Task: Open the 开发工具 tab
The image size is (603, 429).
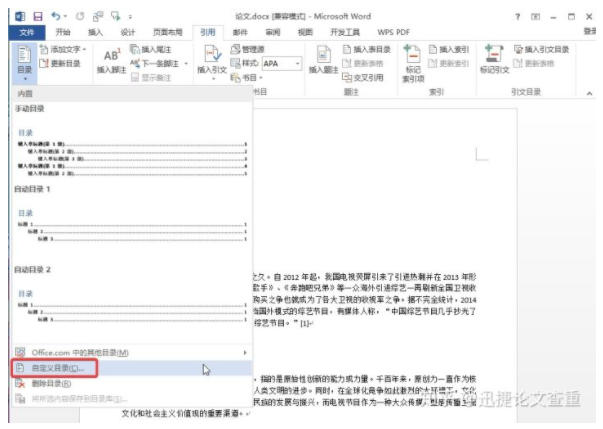Action: pos(345,32)
